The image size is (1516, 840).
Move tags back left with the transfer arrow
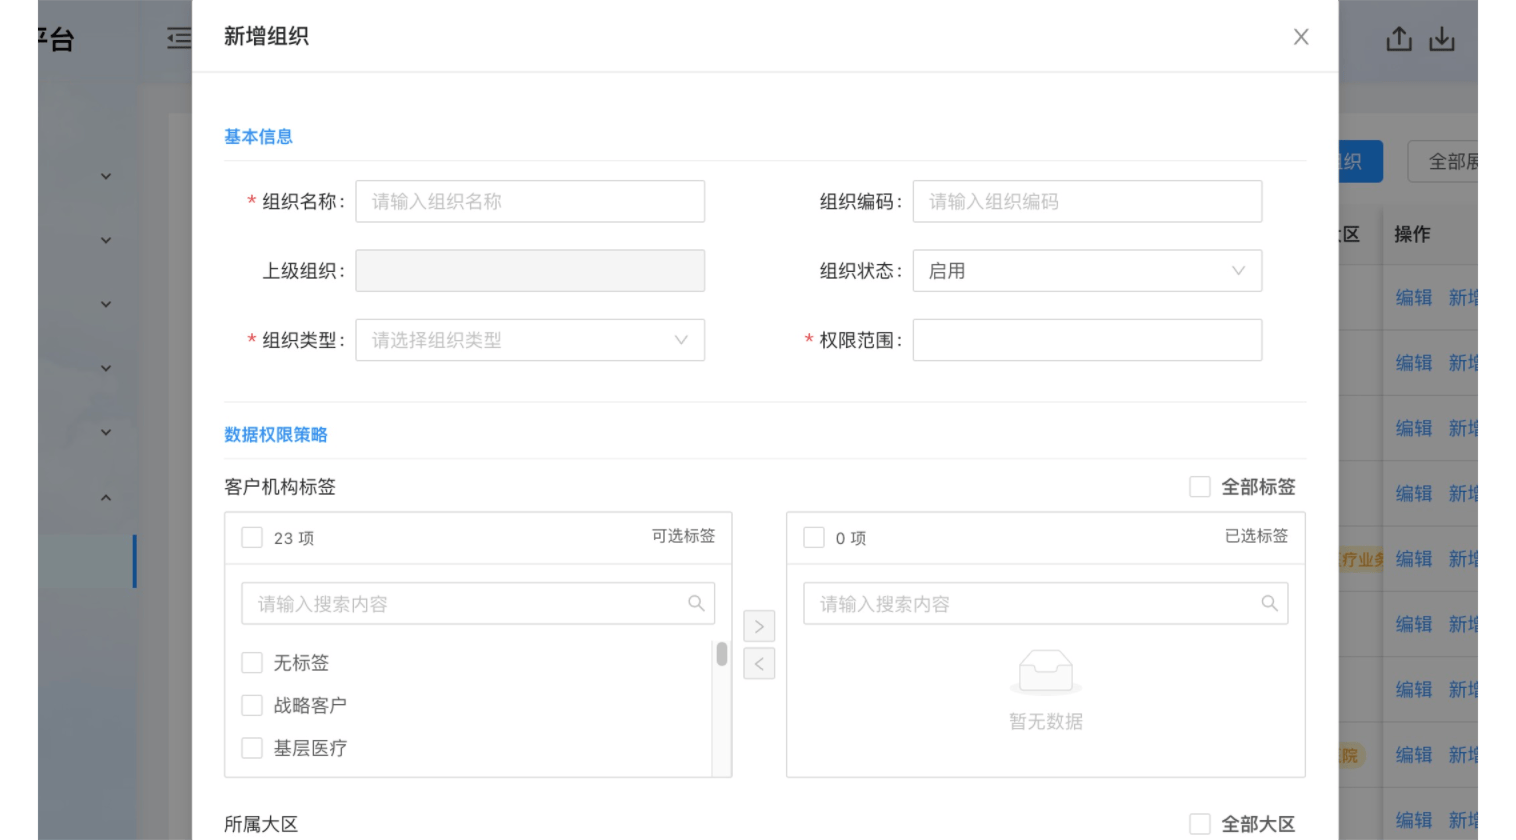pos(759,663)
